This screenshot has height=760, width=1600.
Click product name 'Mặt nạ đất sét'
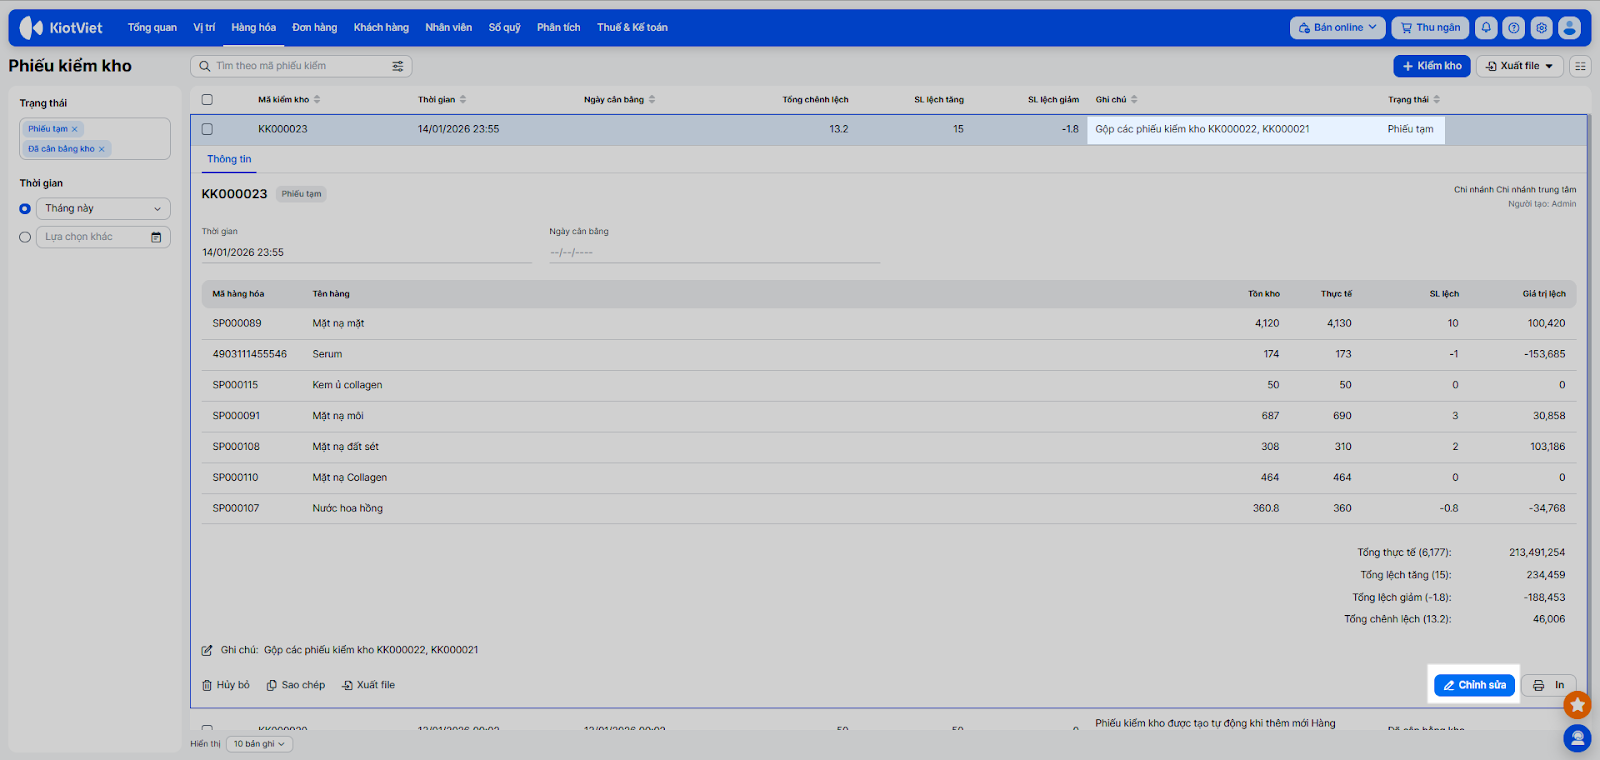point(346,447)
